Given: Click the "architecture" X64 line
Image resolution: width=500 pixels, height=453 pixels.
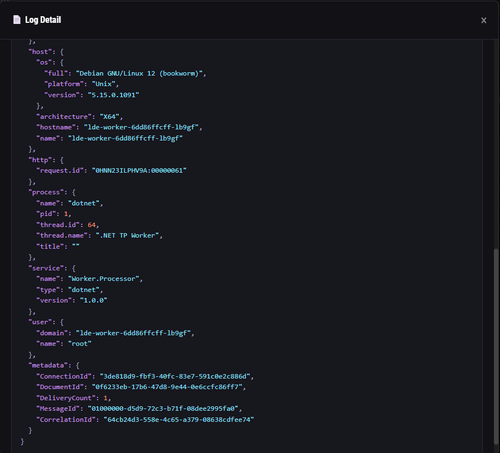Looking at the screenshot, I should (79, 117).
